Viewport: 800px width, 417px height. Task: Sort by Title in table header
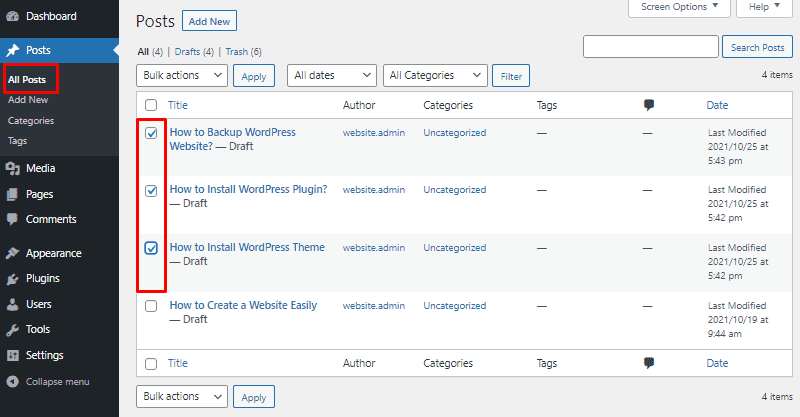pyautogui.click(x=178, y=105)
